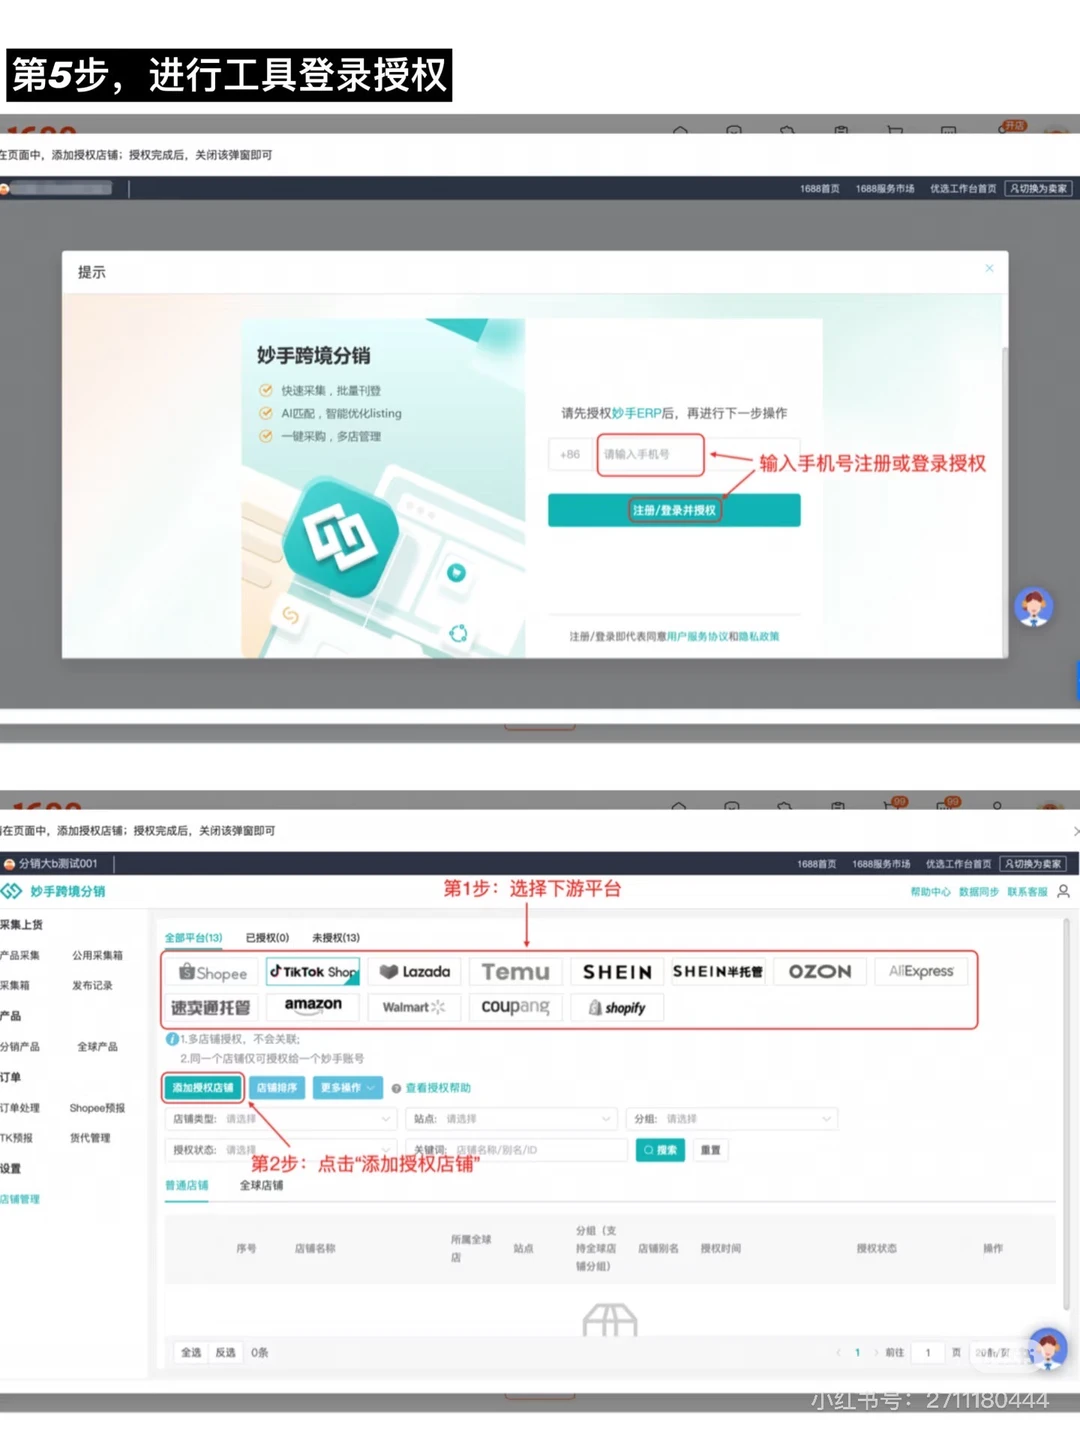Viewport: 1080px width, 1440px height.
Task: Open 货代管理 in the sidebar
Action: 90,1138
